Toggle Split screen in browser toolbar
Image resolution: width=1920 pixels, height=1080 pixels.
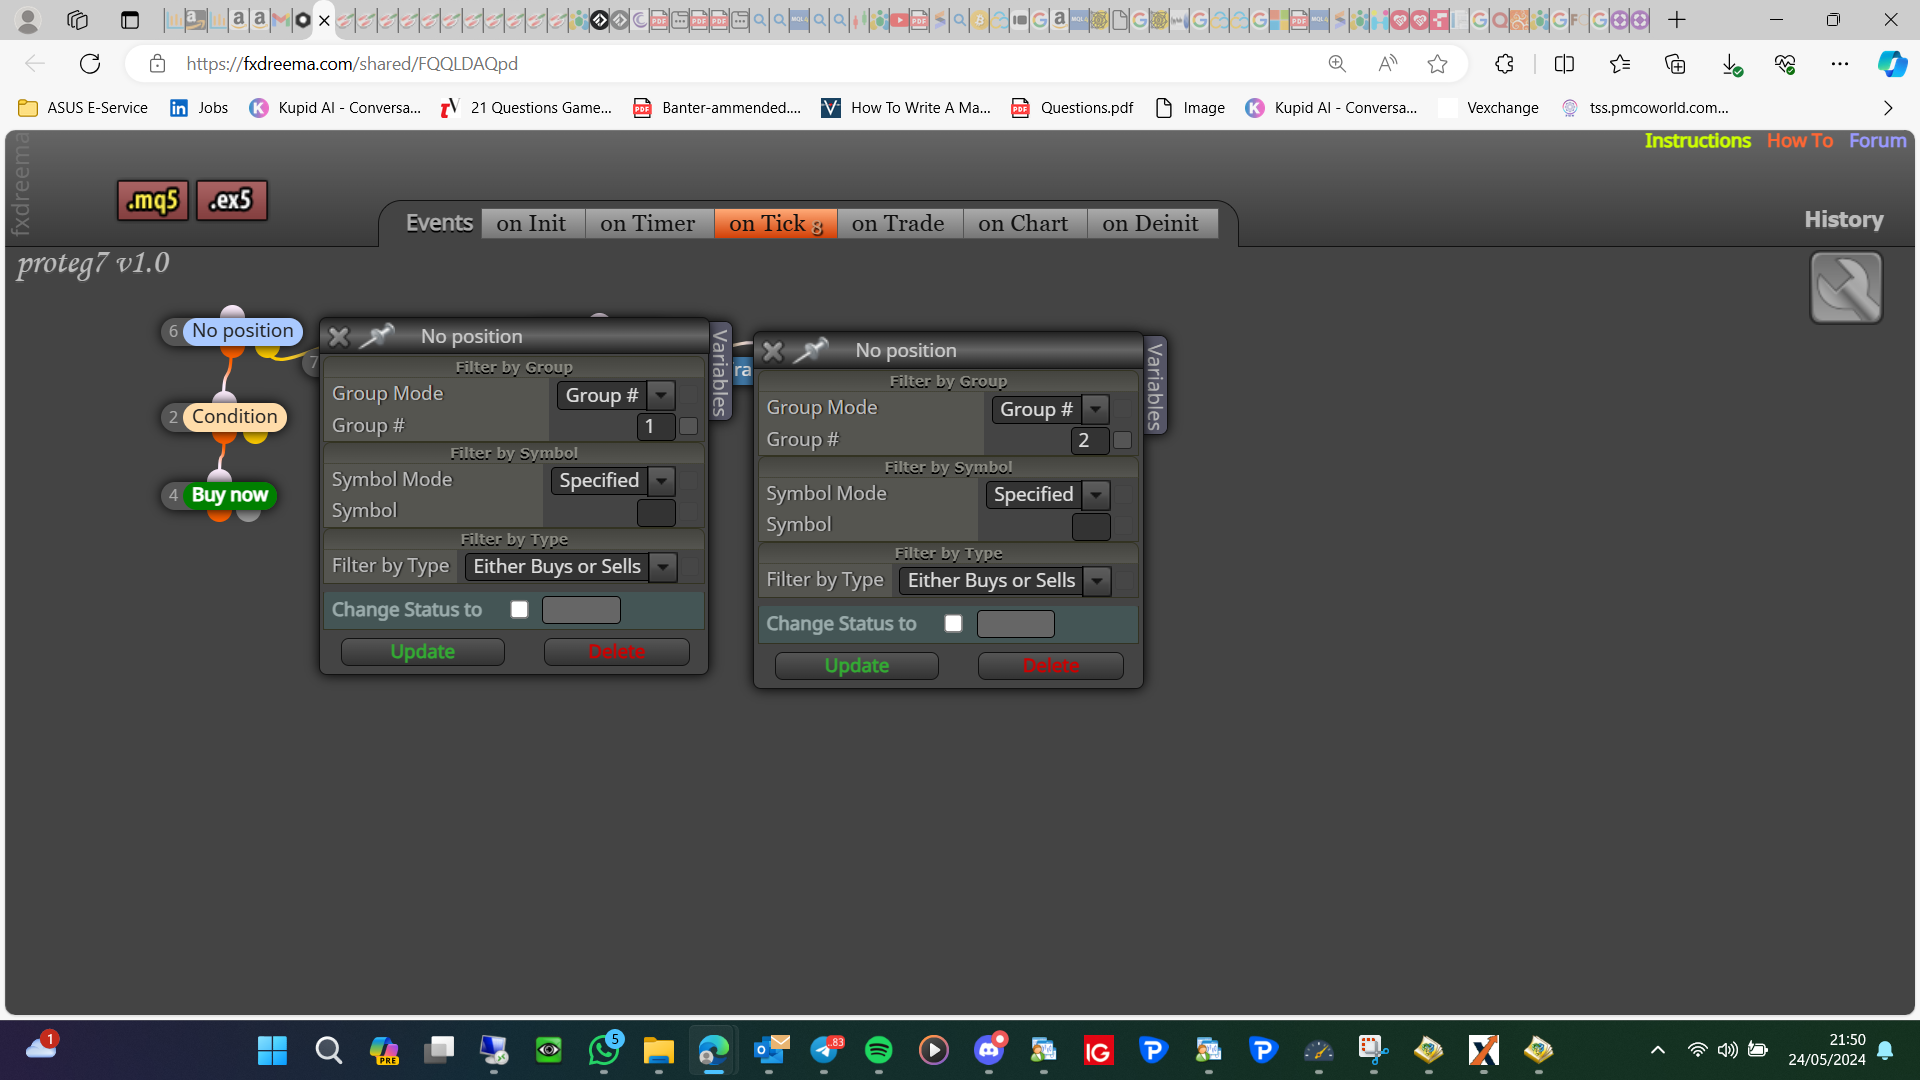[x=1564, y=64]
